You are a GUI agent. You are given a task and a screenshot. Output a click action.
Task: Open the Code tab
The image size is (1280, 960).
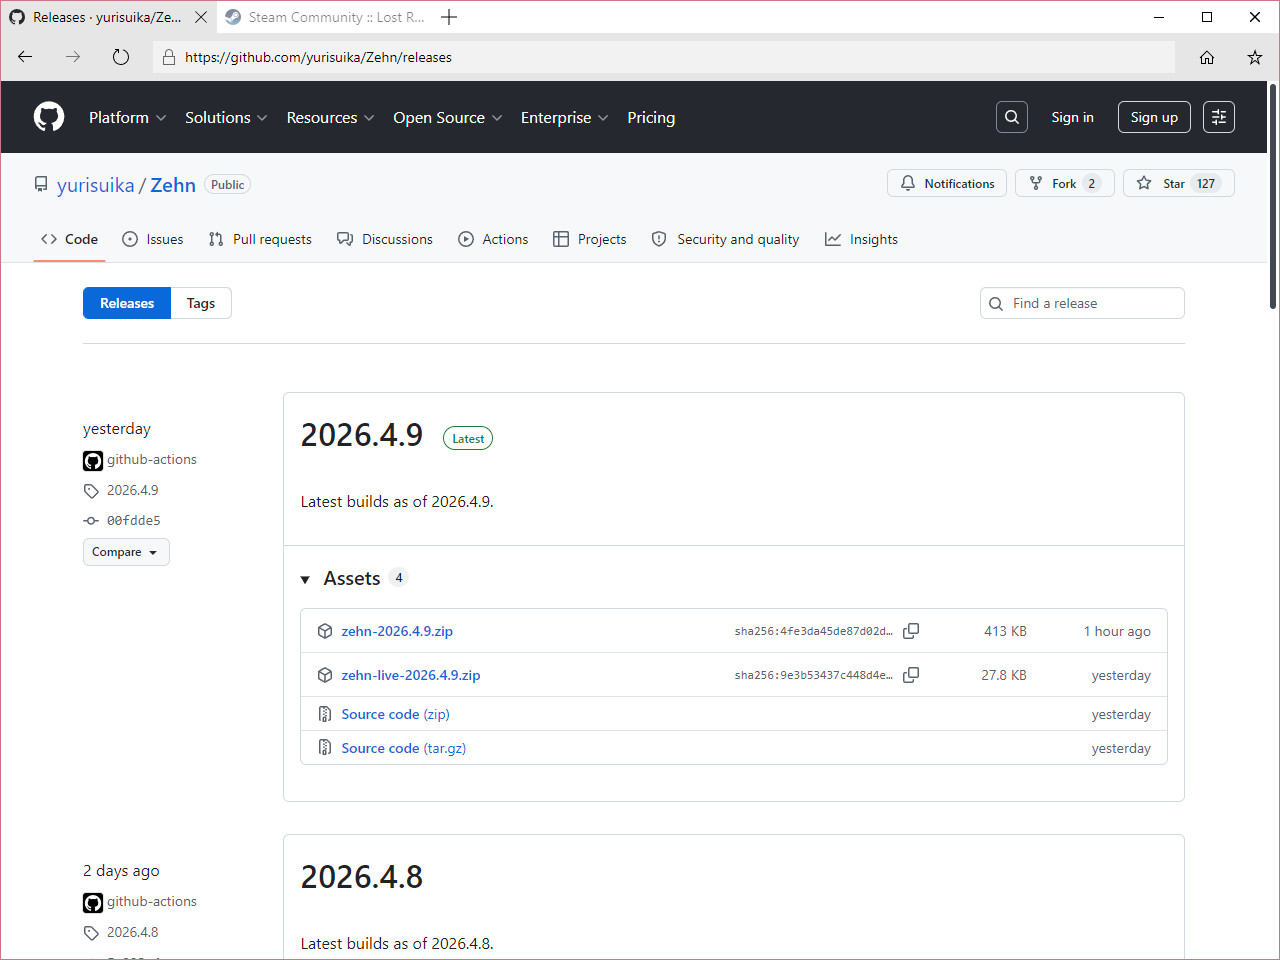point(69,239)
